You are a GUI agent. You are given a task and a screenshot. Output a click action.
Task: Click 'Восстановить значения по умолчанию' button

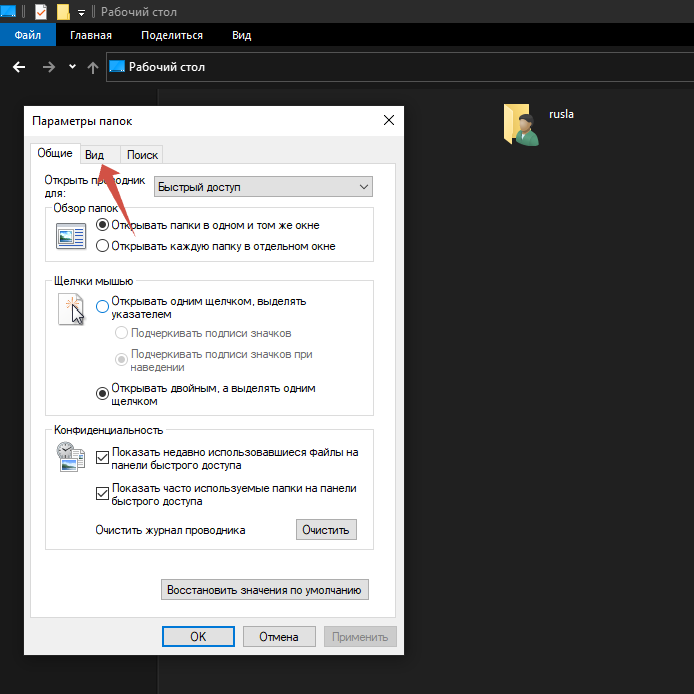click(265, 590)
